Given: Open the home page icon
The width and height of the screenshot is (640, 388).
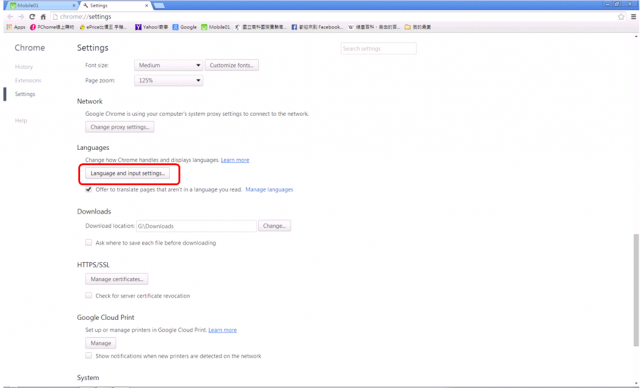Looking at the screenshot, I should point(43,17).
